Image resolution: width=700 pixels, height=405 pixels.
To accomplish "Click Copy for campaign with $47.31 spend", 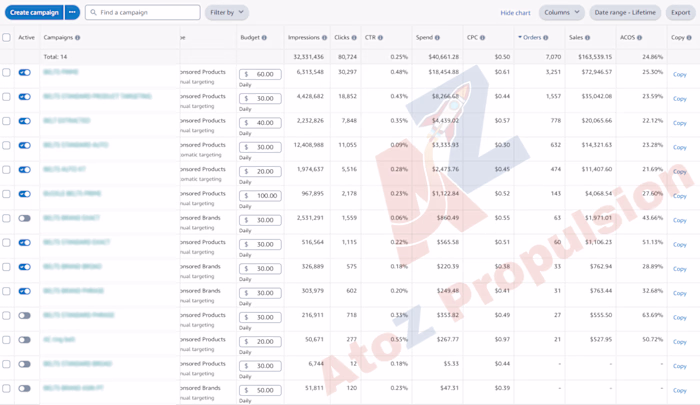I will point(679,390).
